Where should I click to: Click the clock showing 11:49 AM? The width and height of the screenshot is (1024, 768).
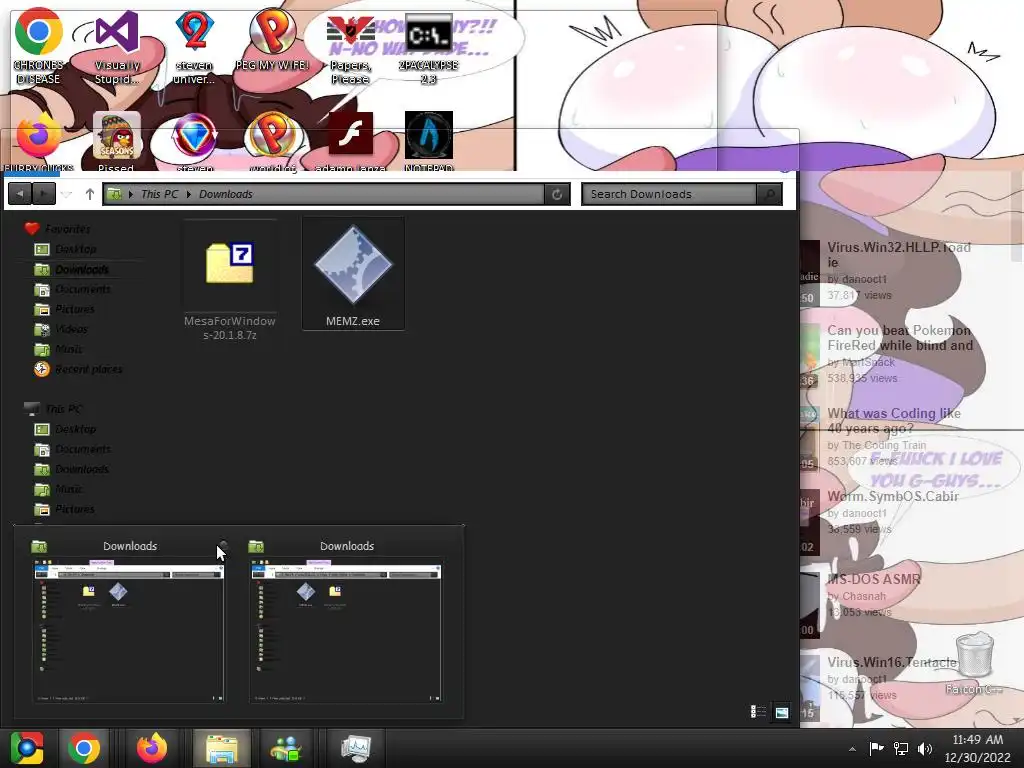click(x=978, y=740)
